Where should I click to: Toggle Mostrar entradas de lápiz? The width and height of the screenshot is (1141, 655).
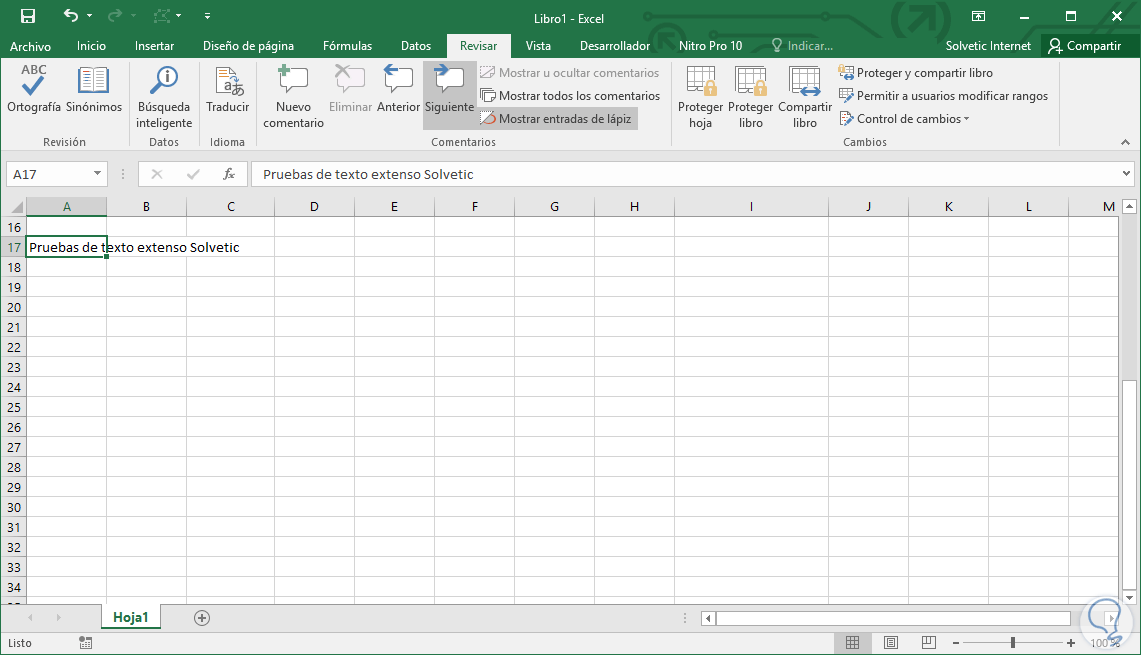tap(557, 119)
